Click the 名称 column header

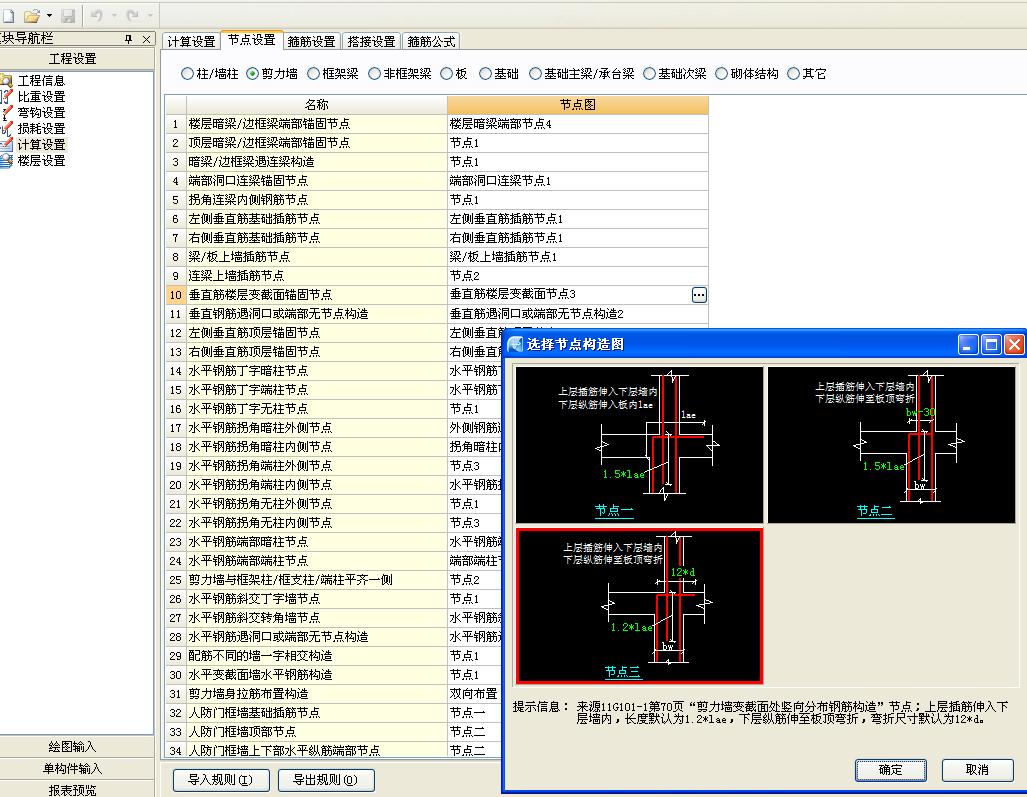point(316,105)
